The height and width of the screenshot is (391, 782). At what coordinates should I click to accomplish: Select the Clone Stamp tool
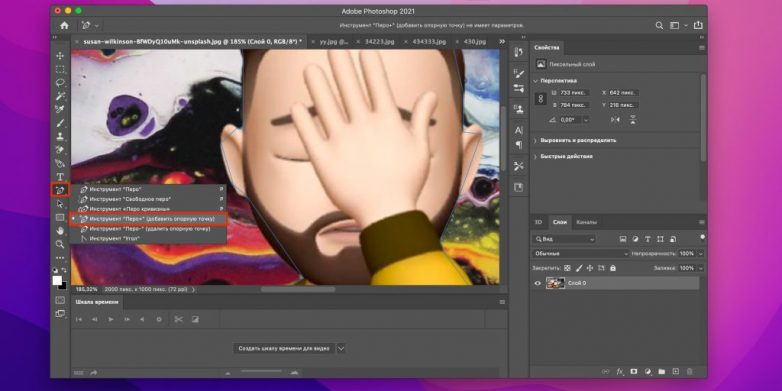click(x=60, y=136)
